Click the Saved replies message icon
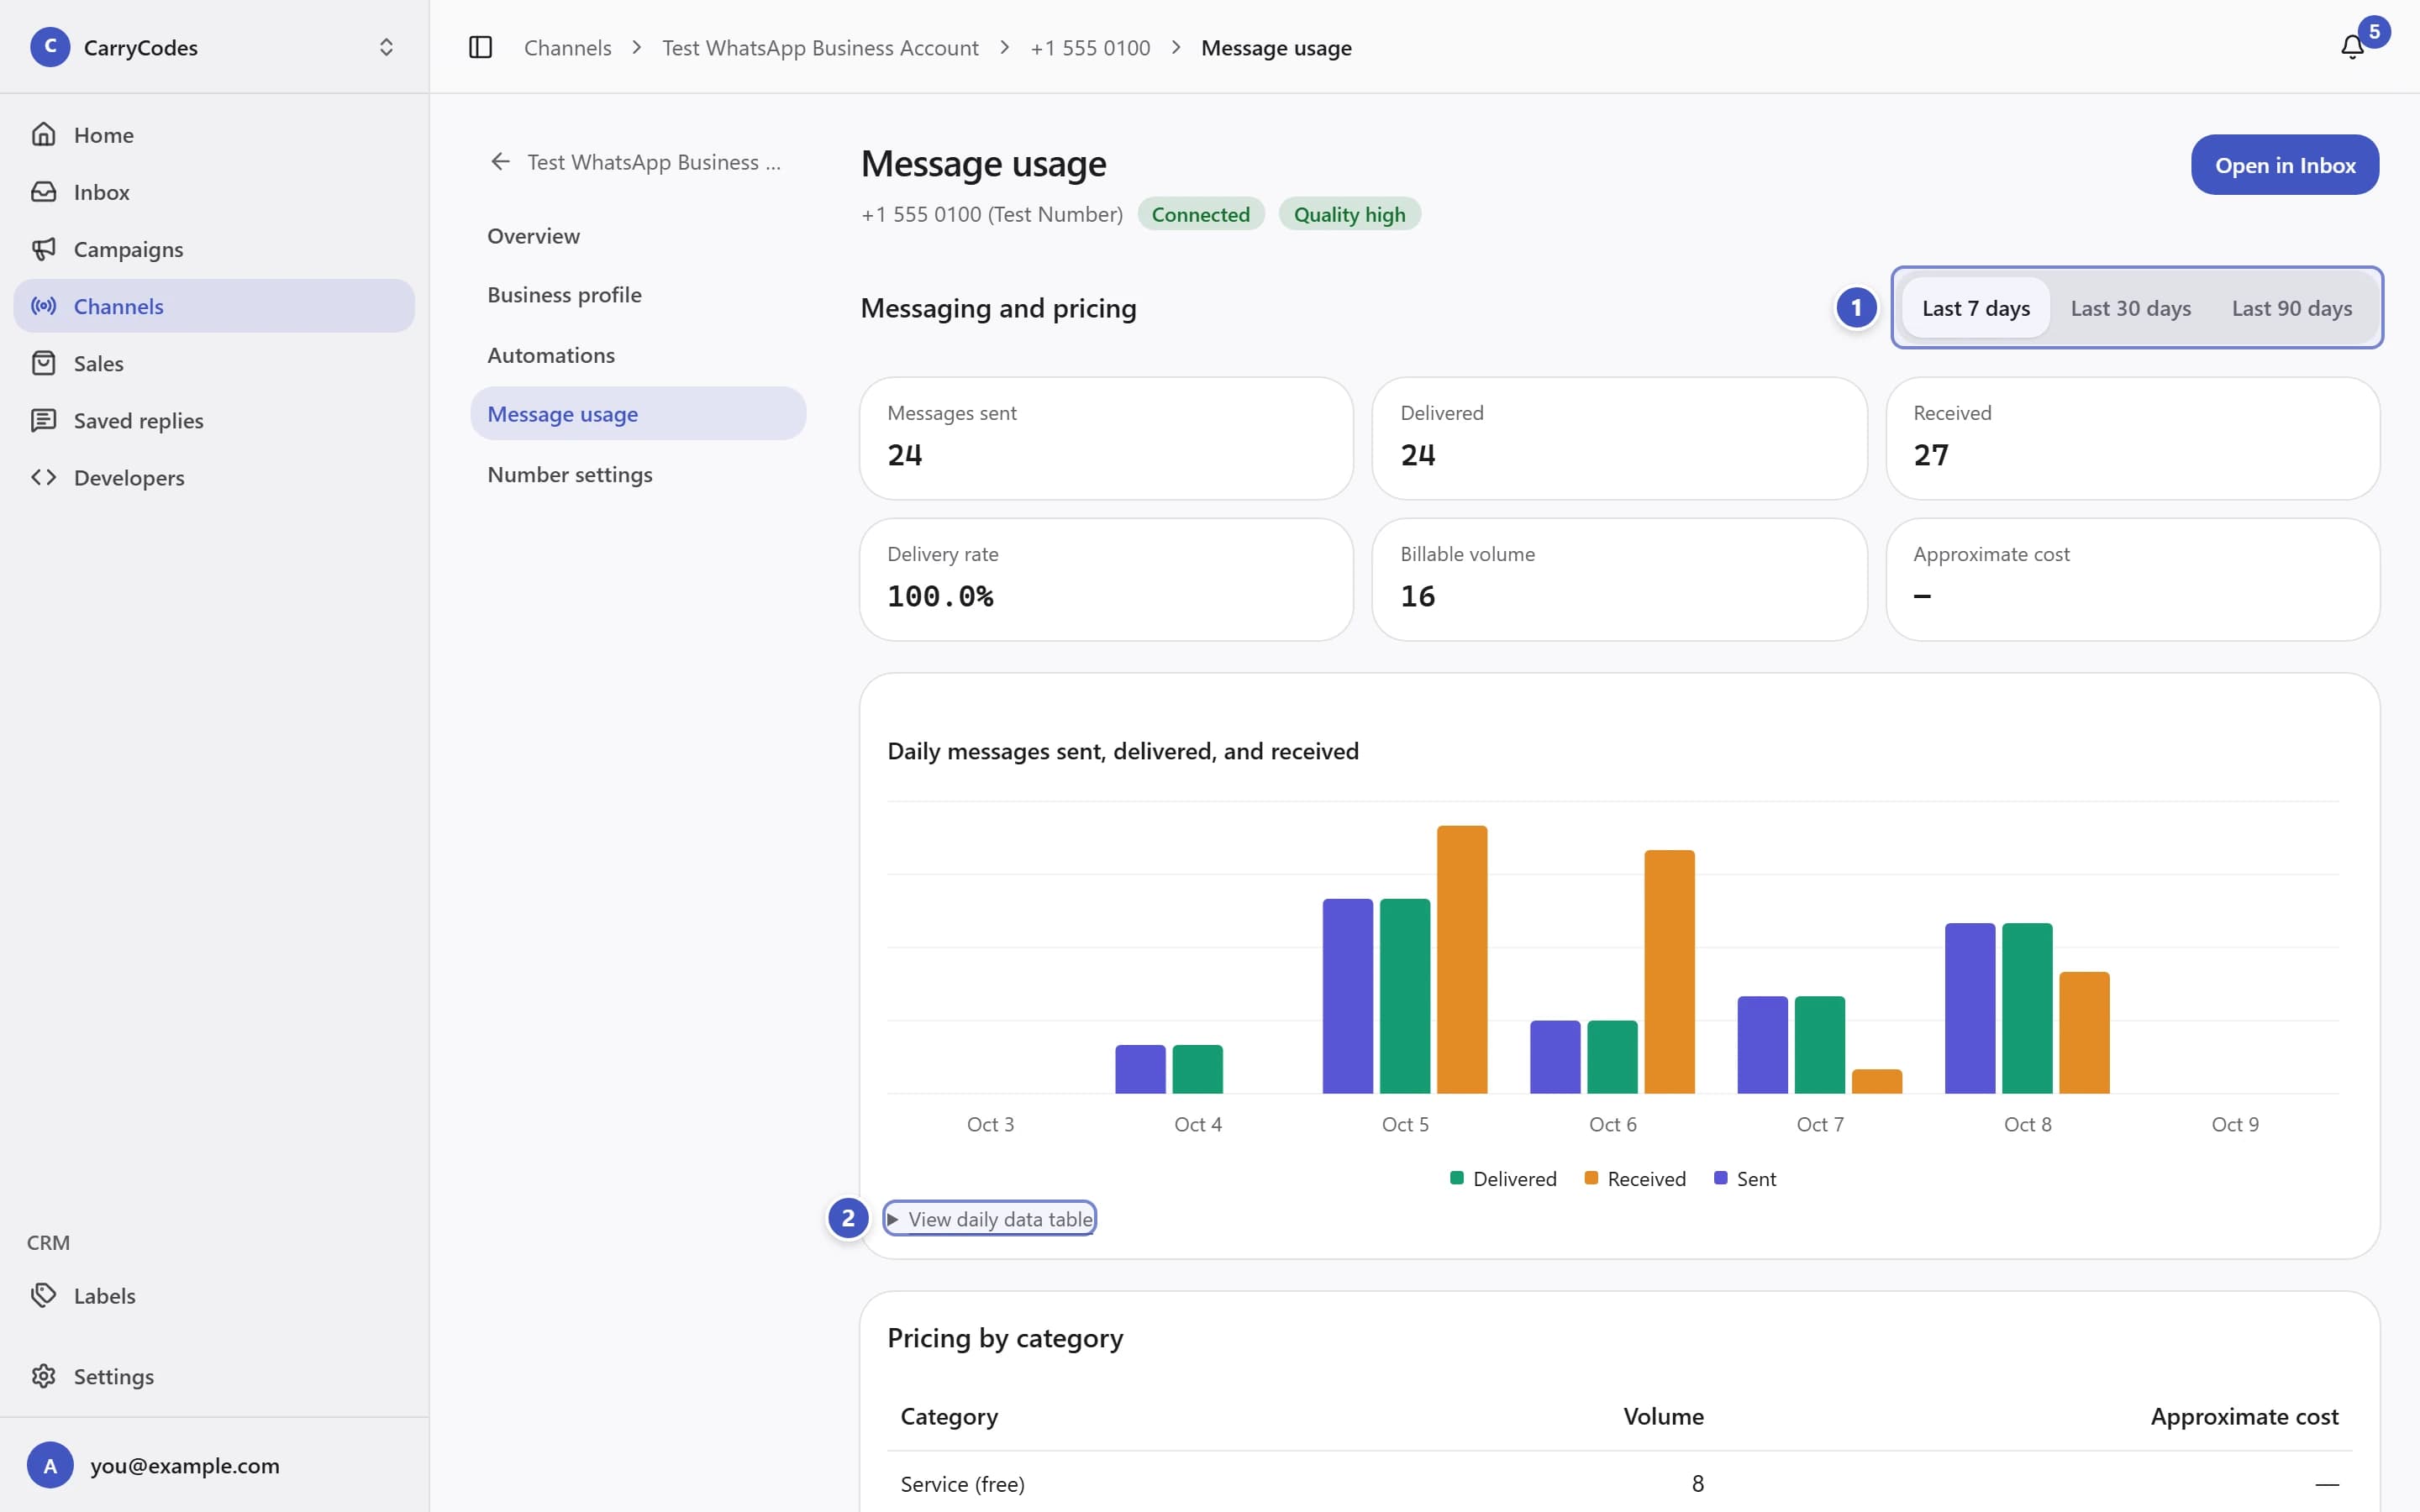This screenshot has height=1512, width=2420. point(43,420)
